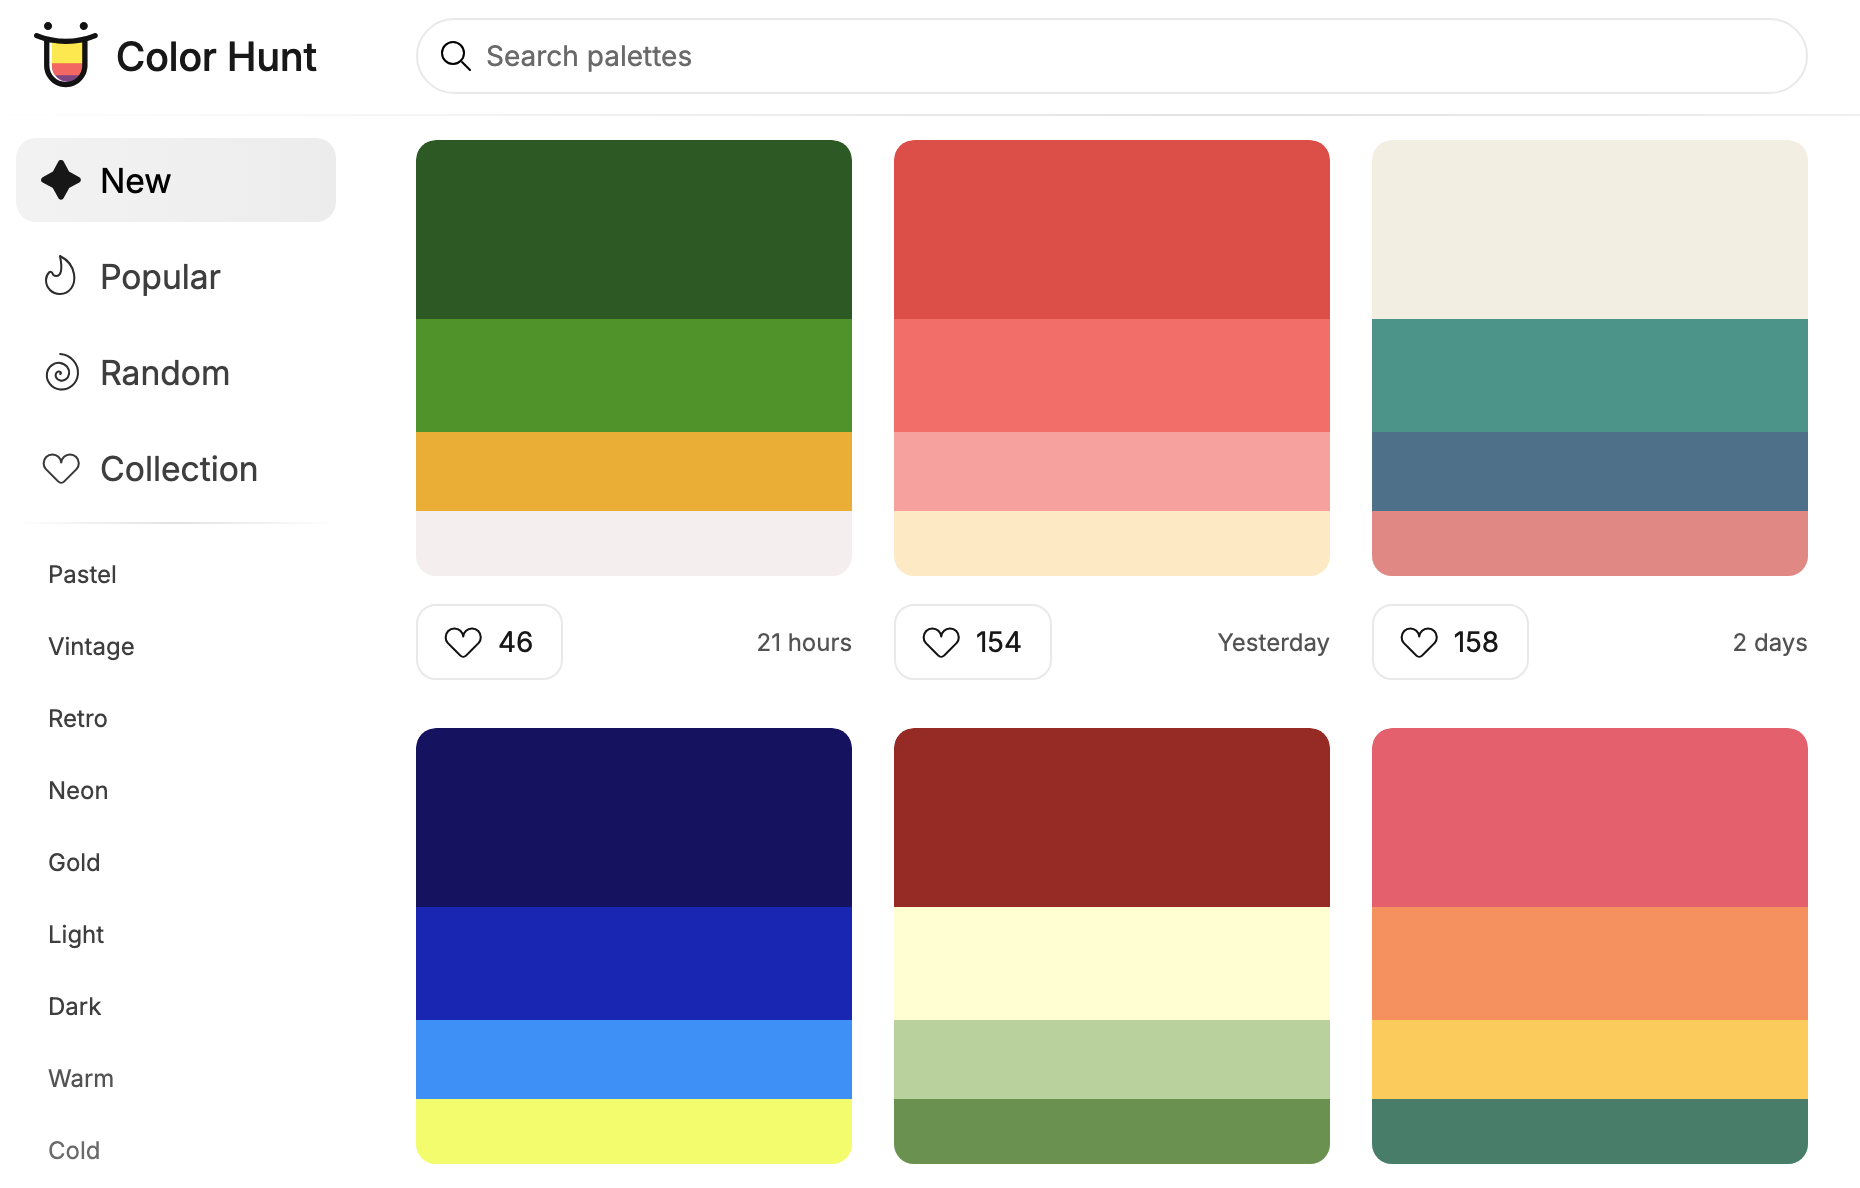This screenshot has width=1860, height=1188.
Task: Click the Random spiral icon
Action: (x=60, y=372)
